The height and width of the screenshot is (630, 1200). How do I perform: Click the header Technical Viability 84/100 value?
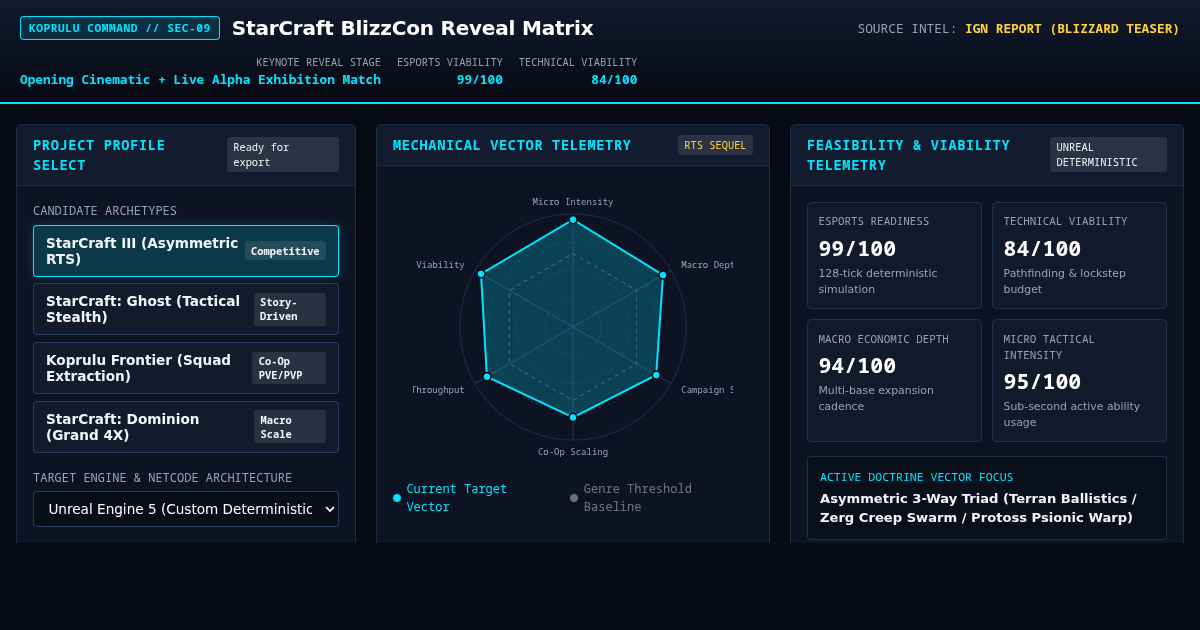click(614, 80)
